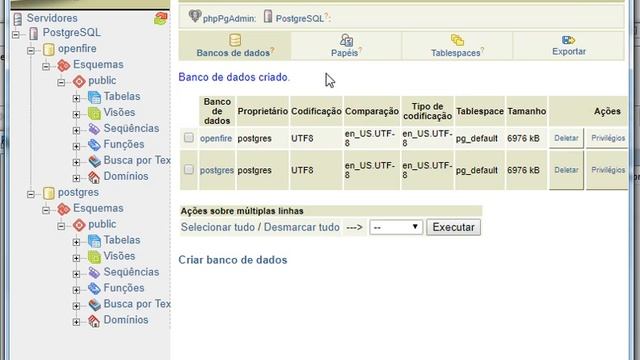Click the Domínios icon under postgres

click(x=94, y=320)
